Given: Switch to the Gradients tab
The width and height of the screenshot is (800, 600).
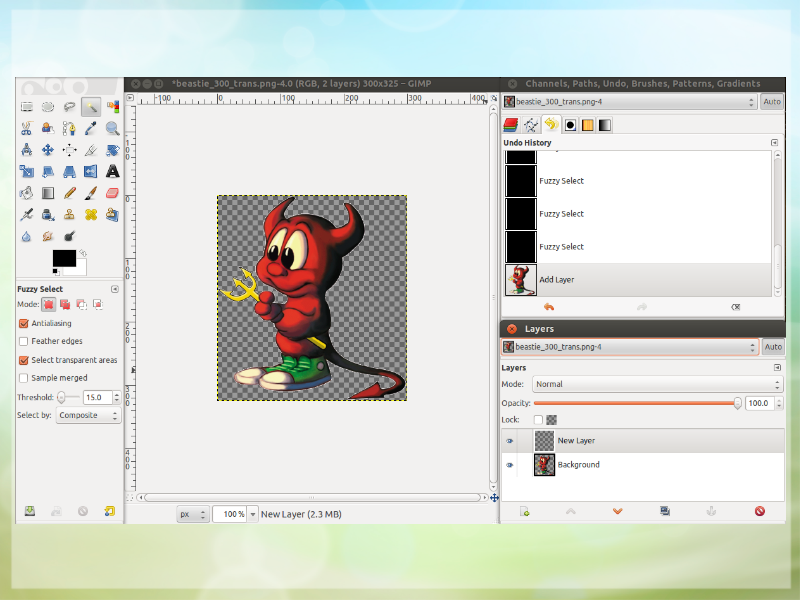Looking at the screenshot, I should [605, 125].
